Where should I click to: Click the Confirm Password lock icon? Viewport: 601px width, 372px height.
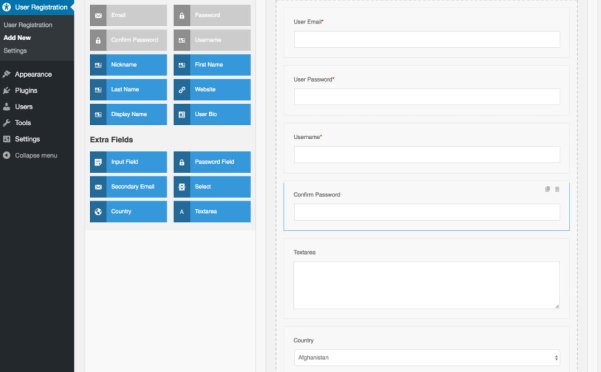[98, 40]
